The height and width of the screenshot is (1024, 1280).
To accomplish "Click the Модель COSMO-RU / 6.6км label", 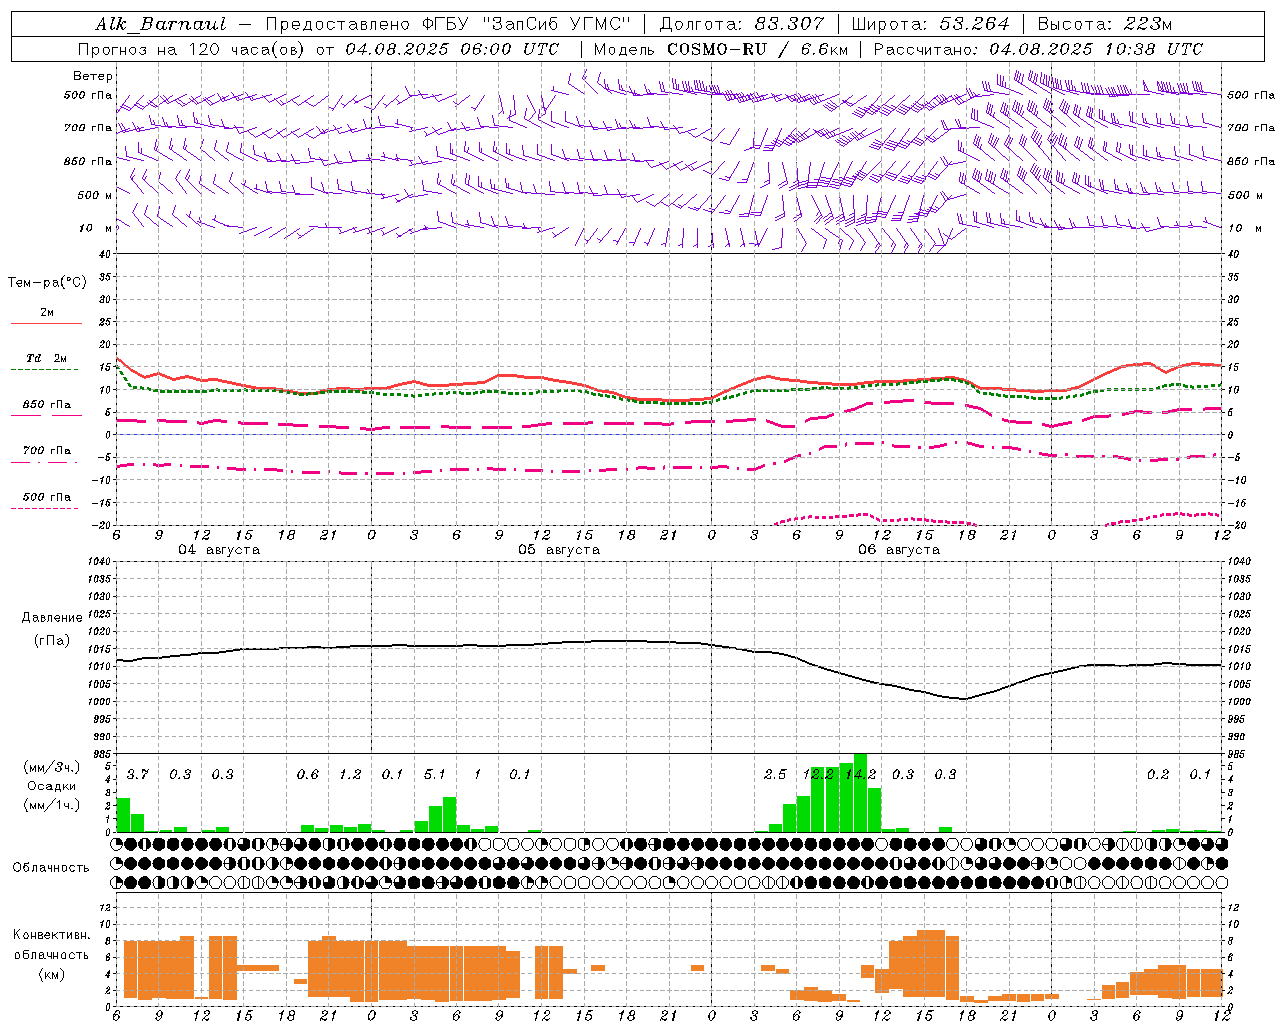I will (x=720, y=49).
